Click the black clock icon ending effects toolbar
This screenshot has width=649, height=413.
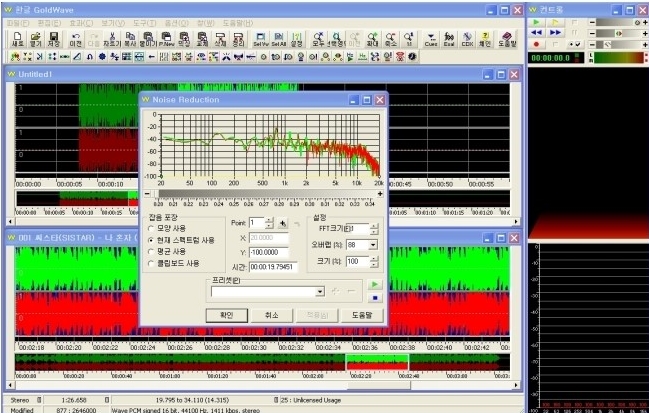[412, 57]
